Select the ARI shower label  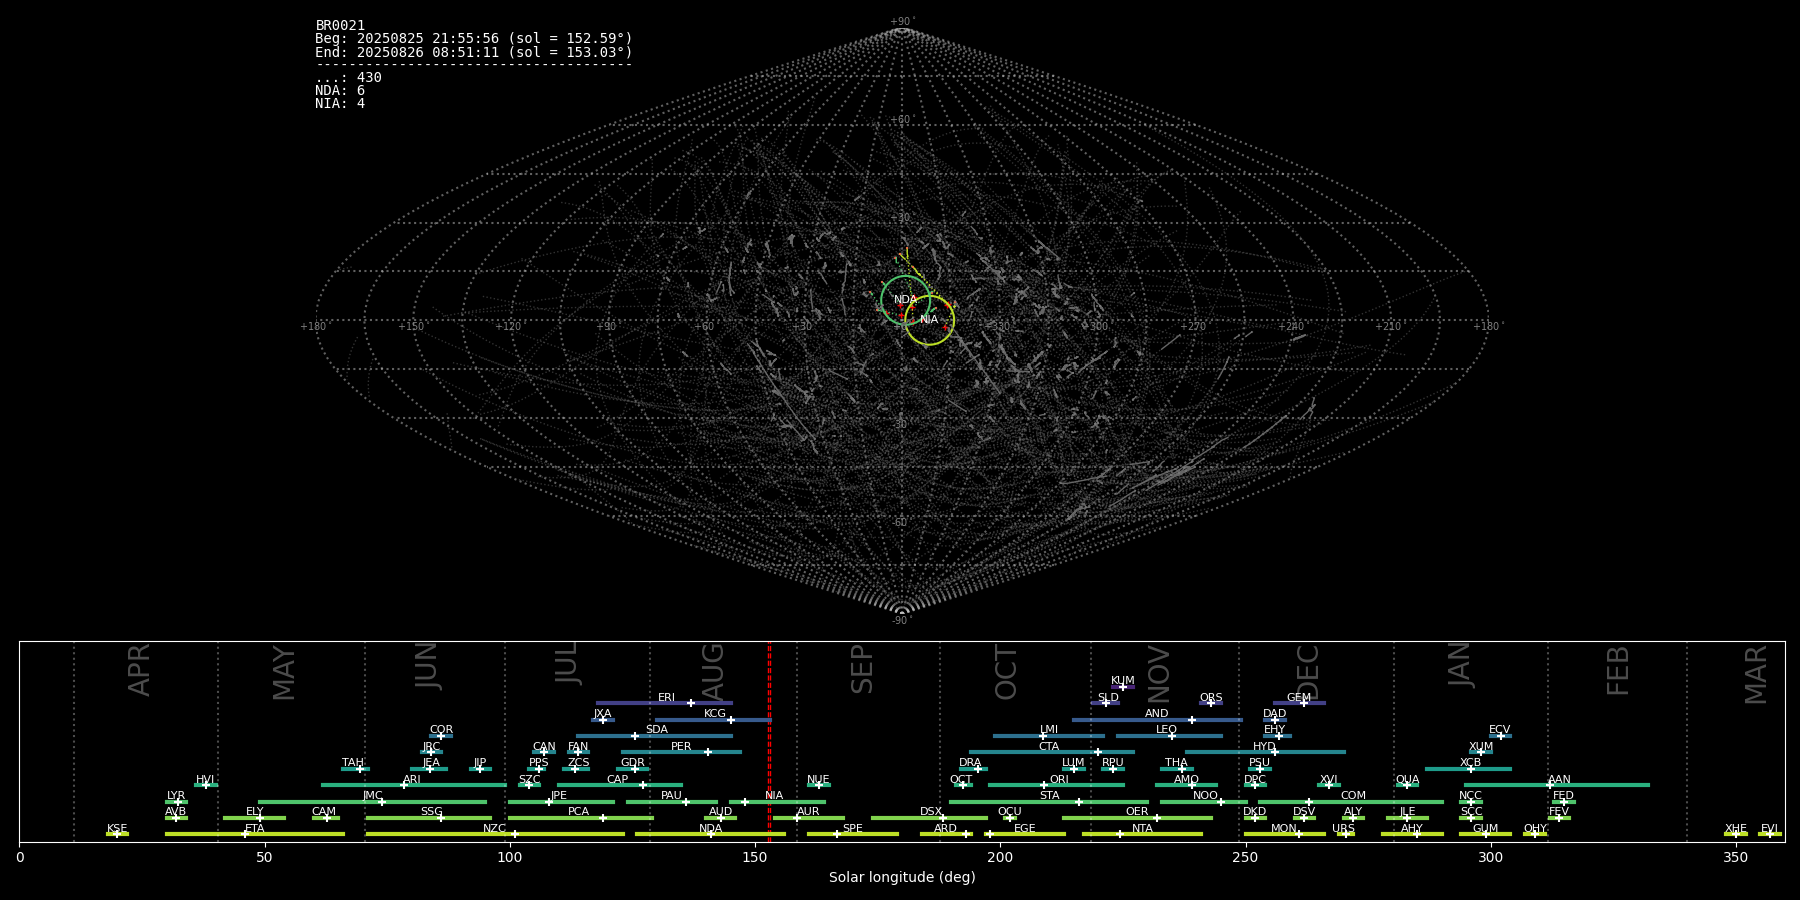point(411,780)
